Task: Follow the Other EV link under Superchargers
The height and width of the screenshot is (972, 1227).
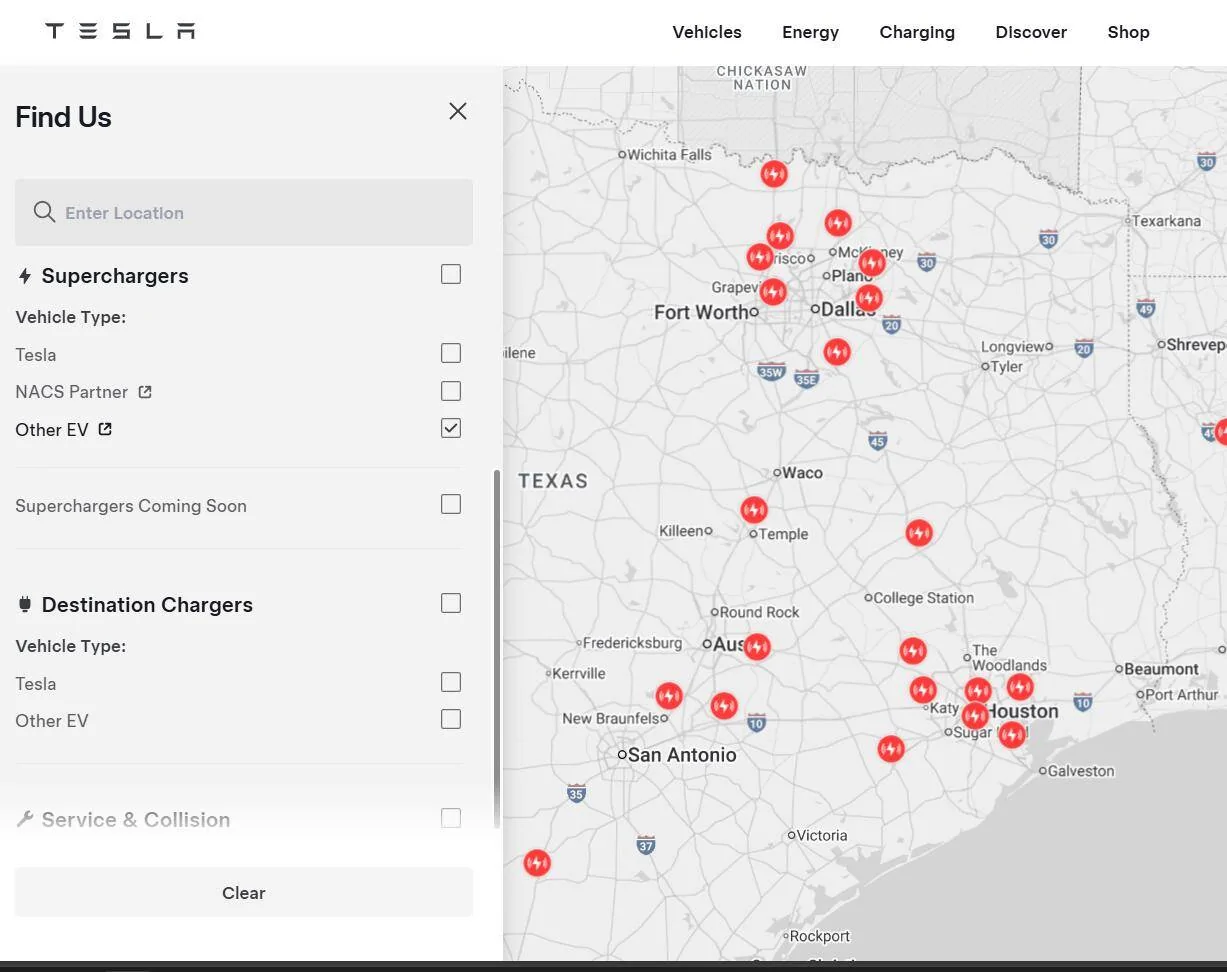Action: click(x=52, y=430)
